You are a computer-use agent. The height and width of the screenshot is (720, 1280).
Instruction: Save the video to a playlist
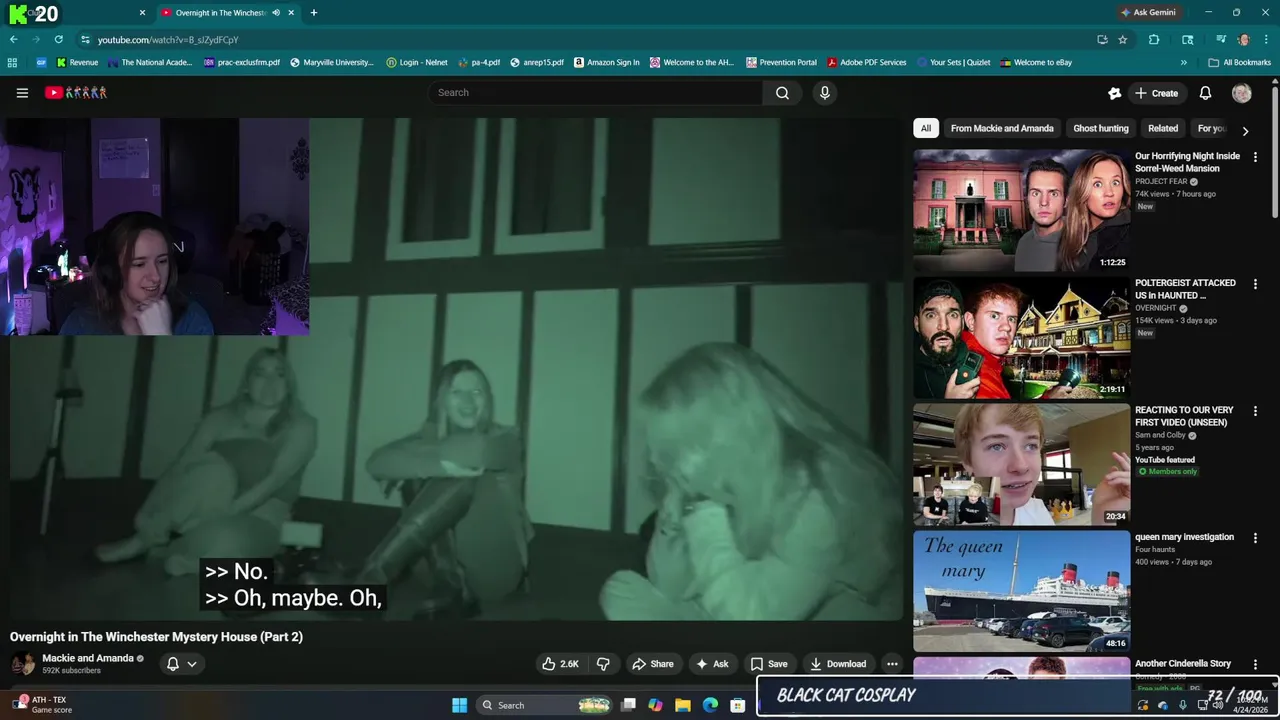(x=769, y=664)
